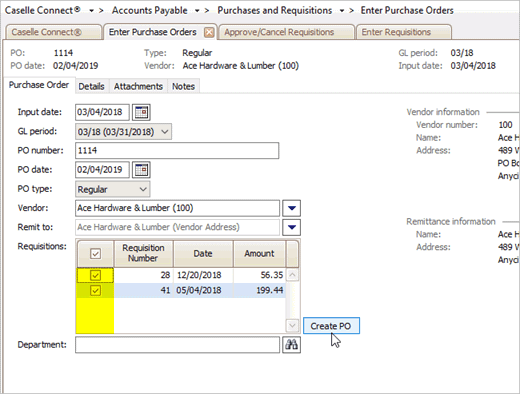The image size is (520, 394).
Task: Switch to the Approve/Cancel Requisitions tab
Action: click(286, 32)
